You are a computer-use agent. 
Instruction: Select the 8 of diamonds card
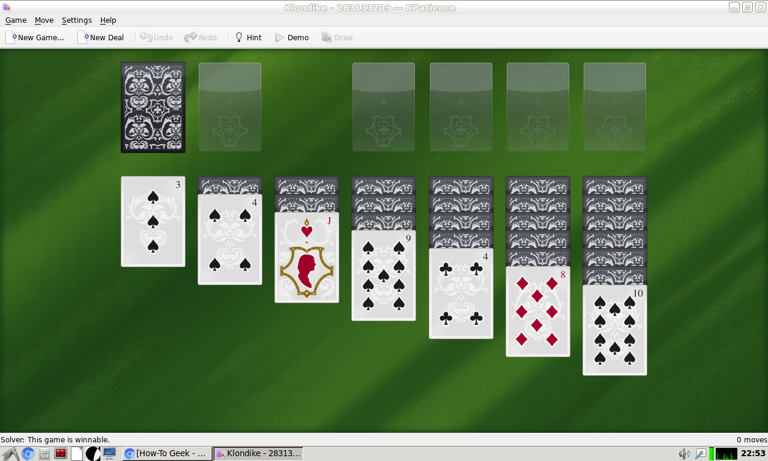coord(538,312)
